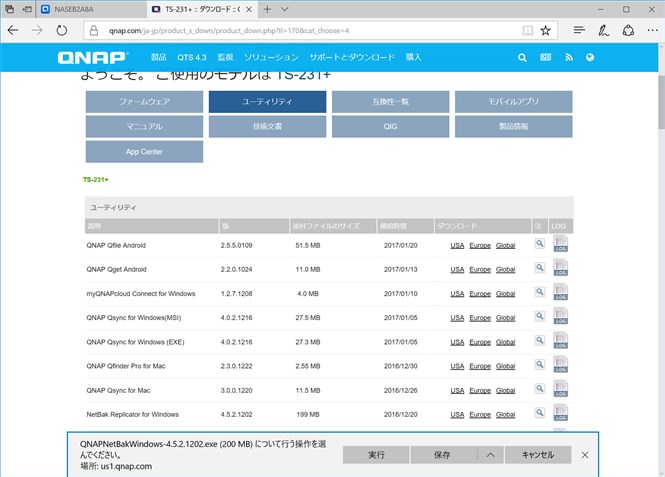Open the 監視 menu item
The height and width of the screenshot is (477, 665).
pos(225,57)
